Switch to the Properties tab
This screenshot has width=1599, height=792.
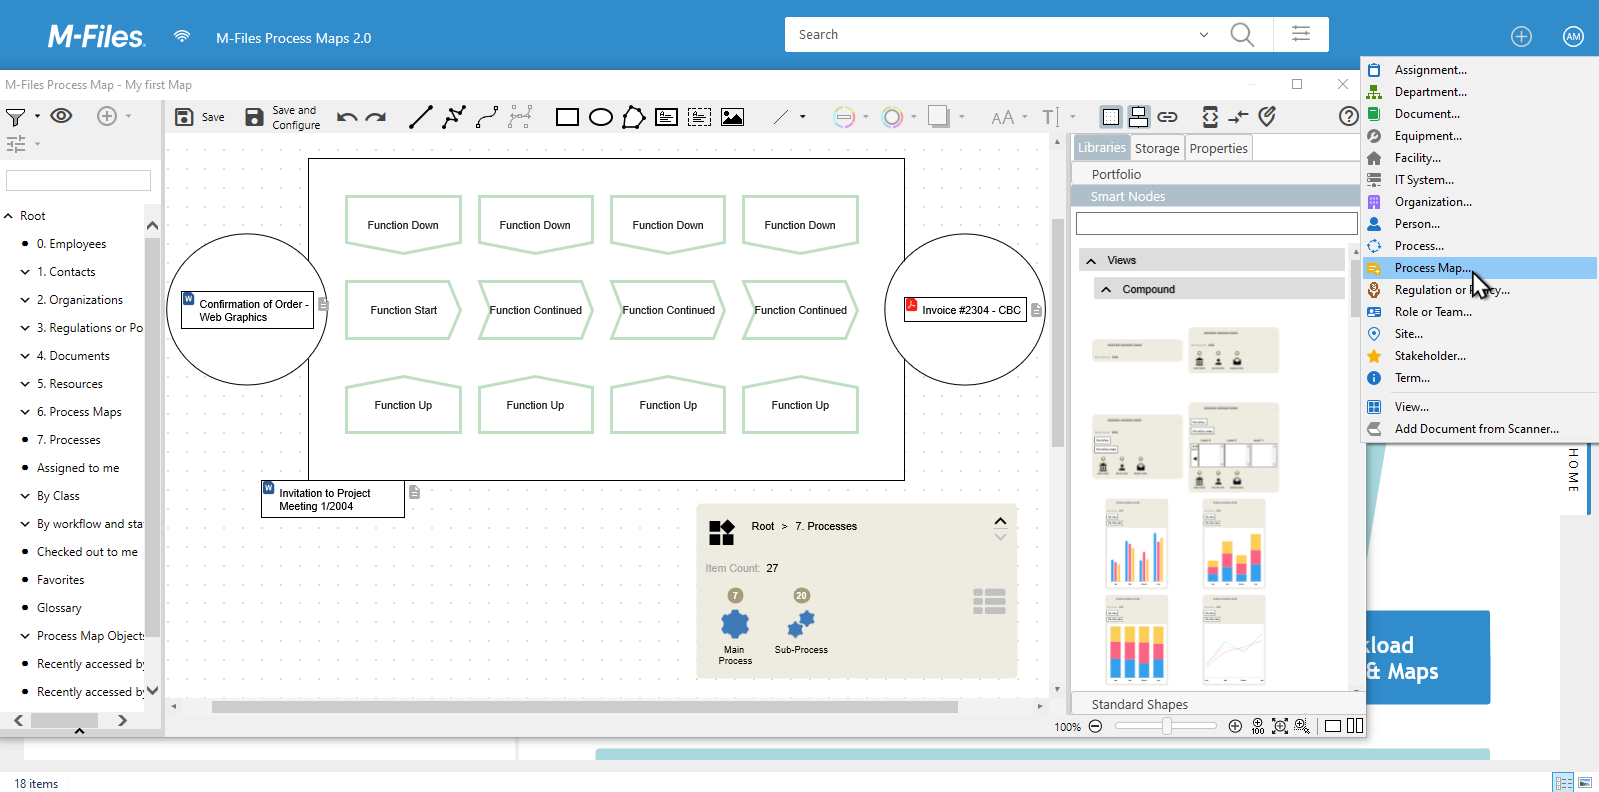(1218, 148)
